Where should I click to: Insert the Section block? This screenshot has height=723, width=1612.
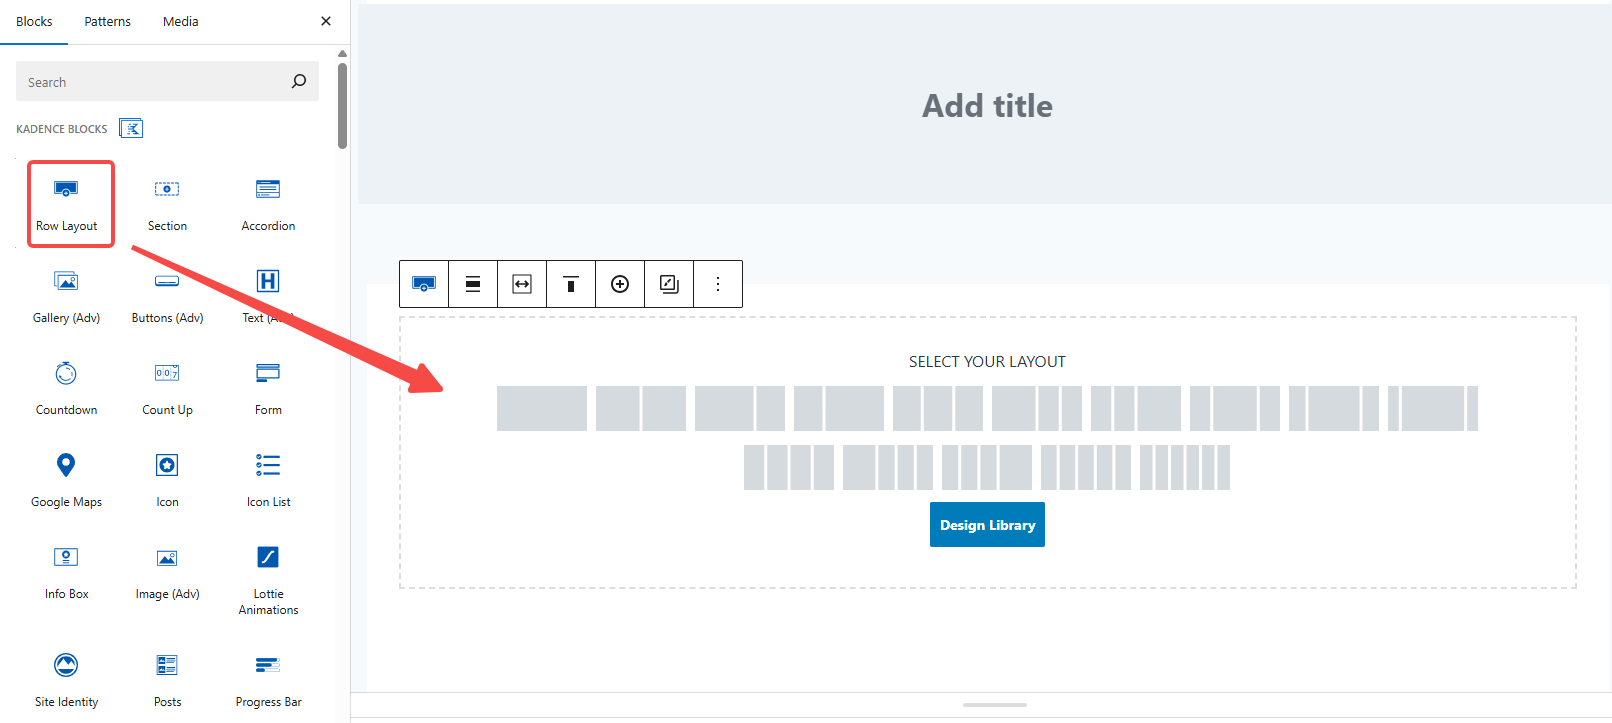166,202
